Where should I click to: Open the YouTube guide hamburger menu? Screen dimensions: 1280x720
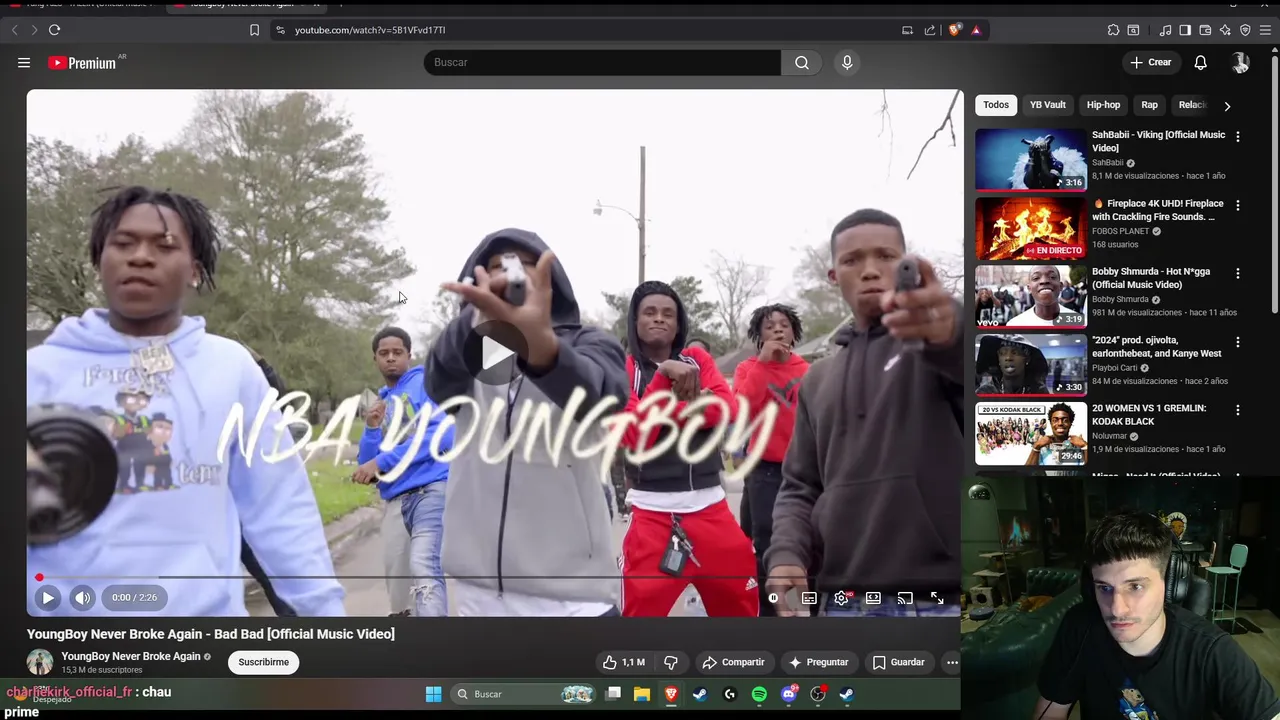click(24, 62)
